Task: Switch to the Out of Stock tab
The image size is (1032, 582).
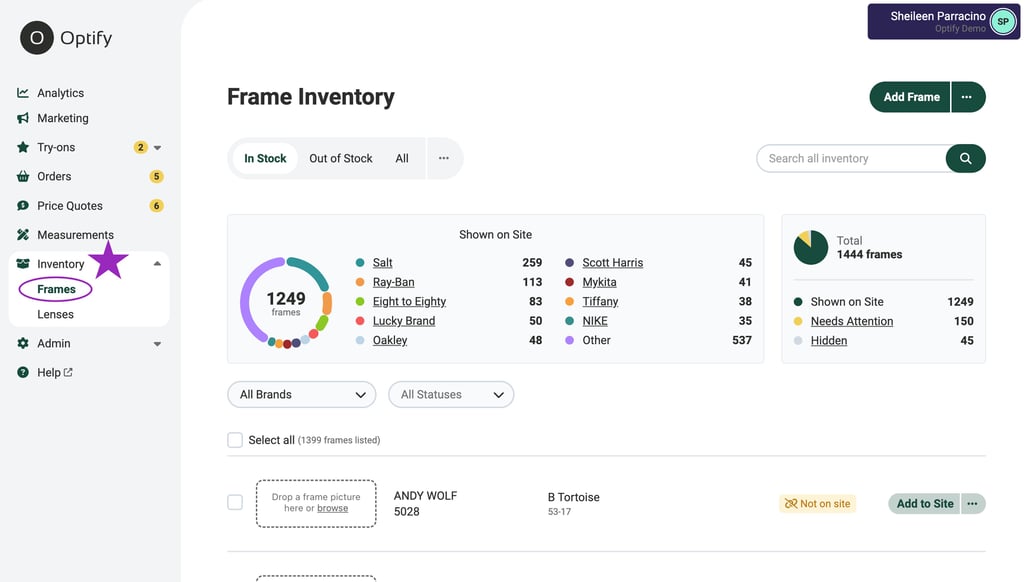Action: [340, 158]
